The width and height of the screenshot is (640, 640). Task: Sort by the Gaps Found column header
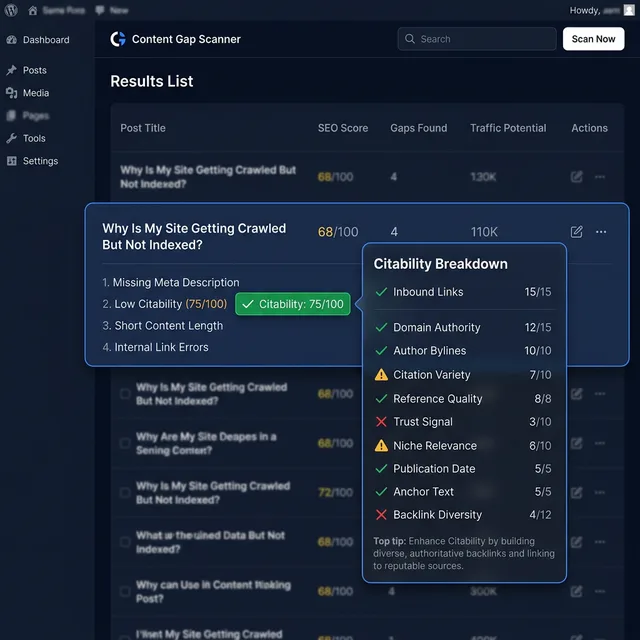419,128
